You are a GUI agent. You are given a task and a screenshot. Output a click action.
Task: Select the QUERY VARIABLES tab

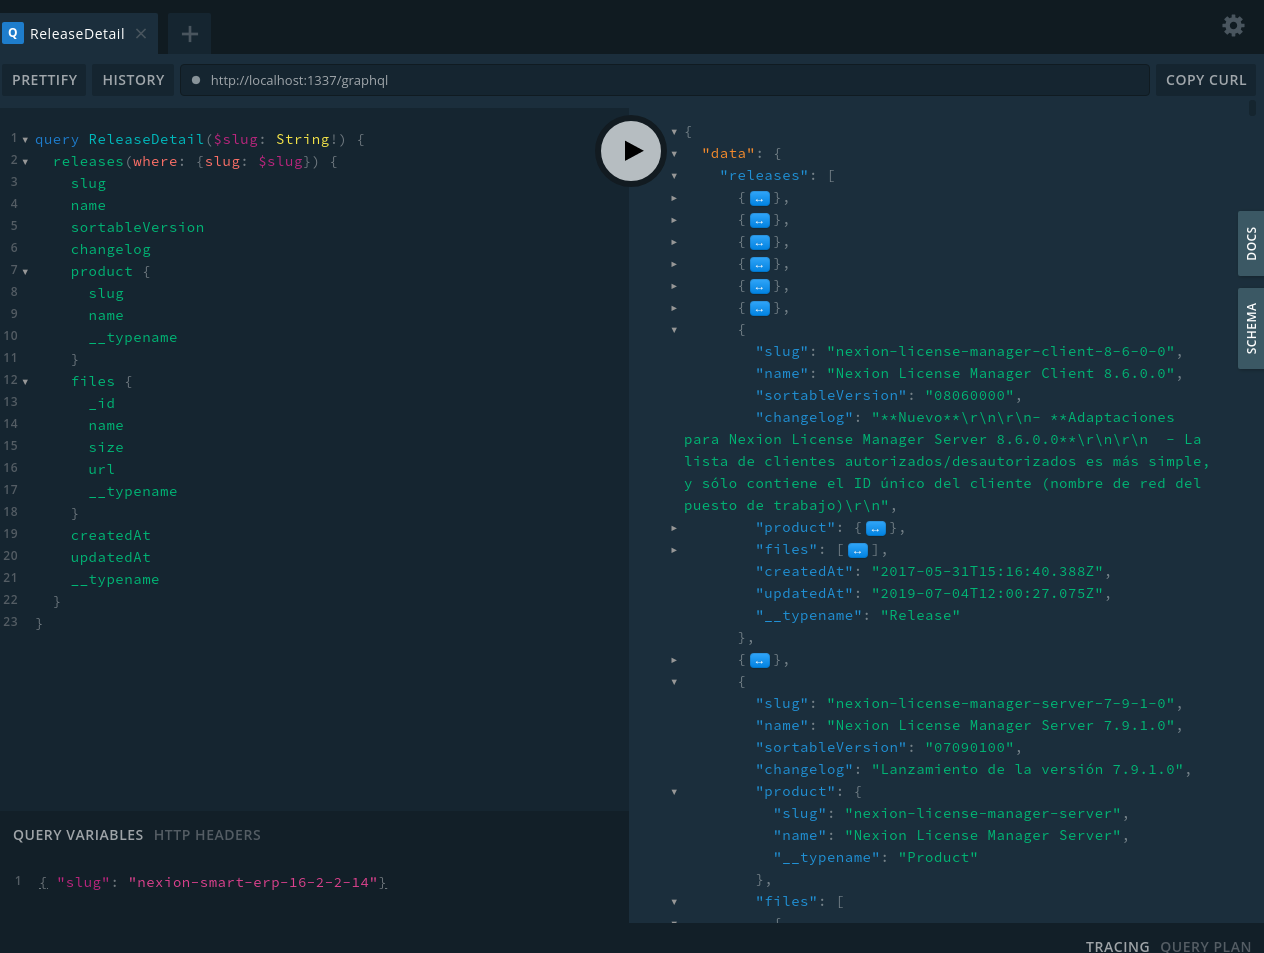(78, 835)
